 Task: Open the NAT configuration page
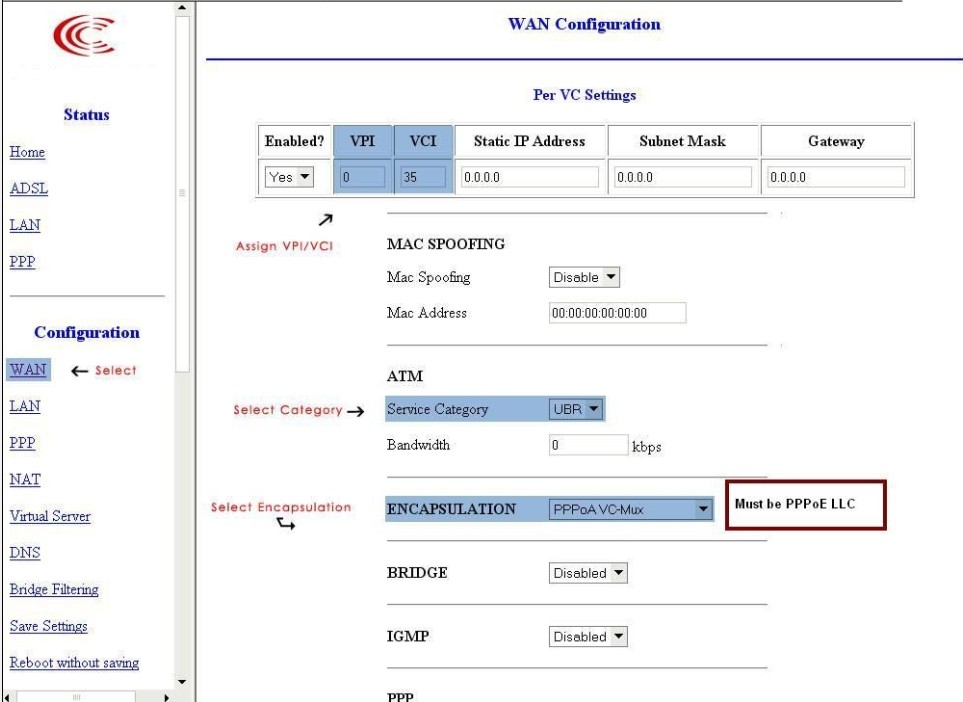point(24,479)
